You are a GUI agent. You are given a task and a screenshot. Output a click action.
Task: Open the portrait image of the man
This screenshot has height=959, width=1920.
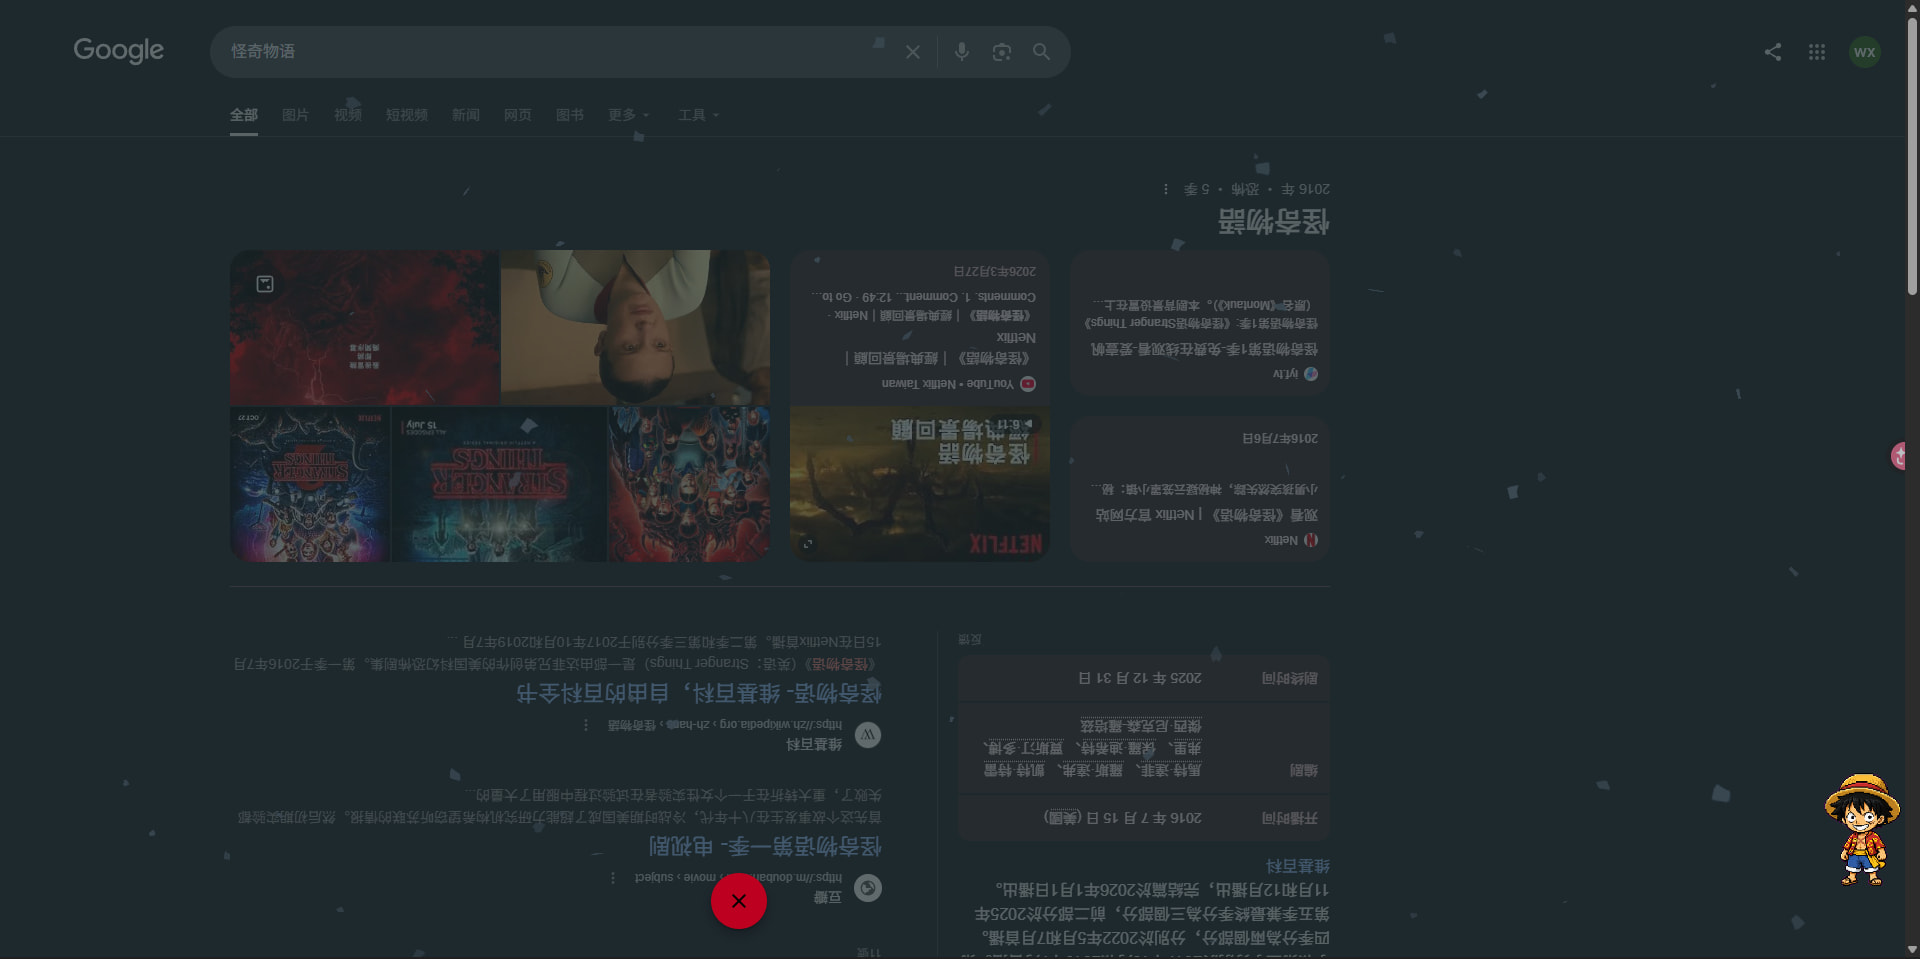click(635, 328)
